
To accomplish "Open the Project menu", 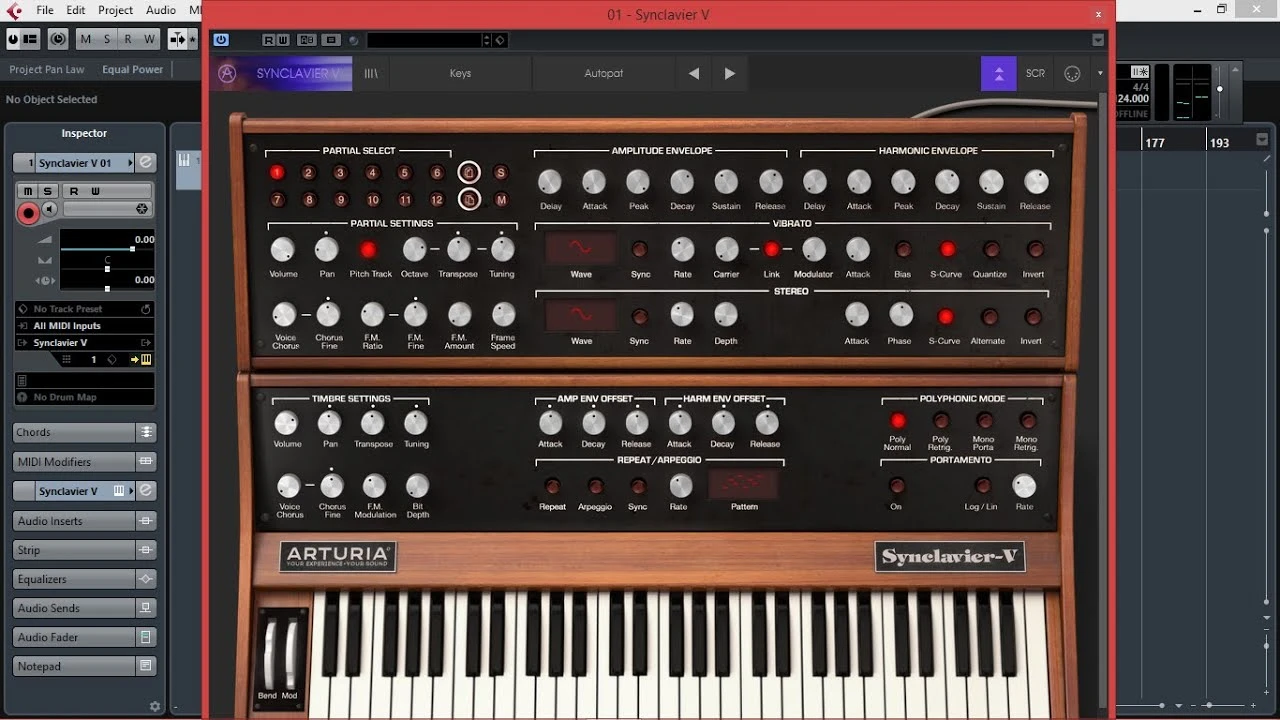I will coord(115,10).
